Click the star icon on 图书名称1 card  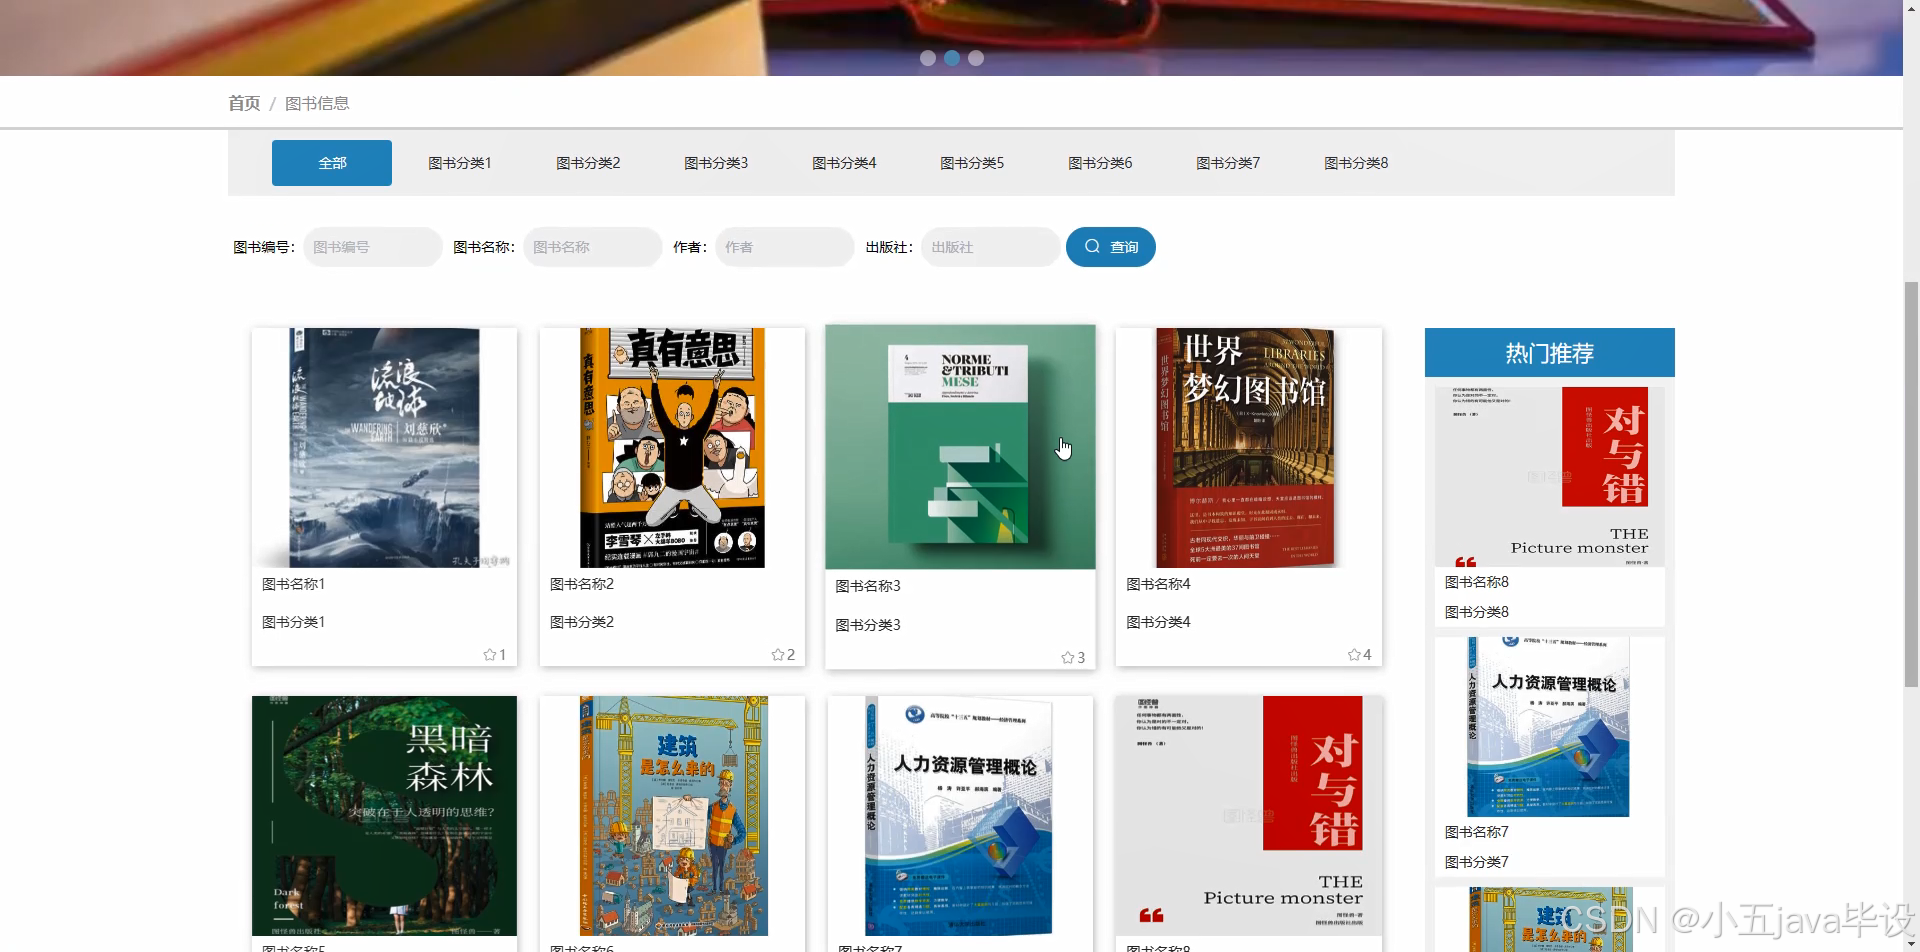[x=490, y=655]
